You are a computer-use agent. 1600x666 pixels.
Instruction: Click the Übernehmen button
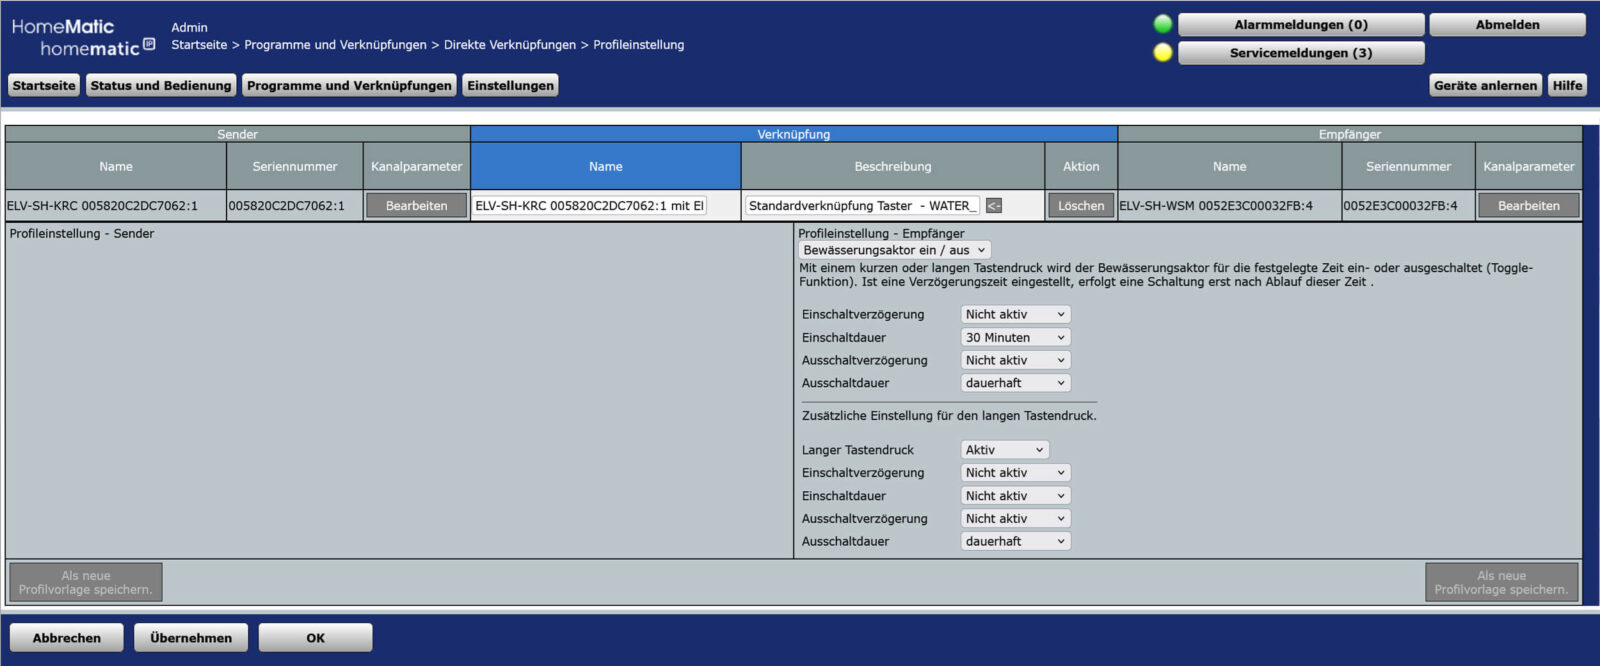191,638
